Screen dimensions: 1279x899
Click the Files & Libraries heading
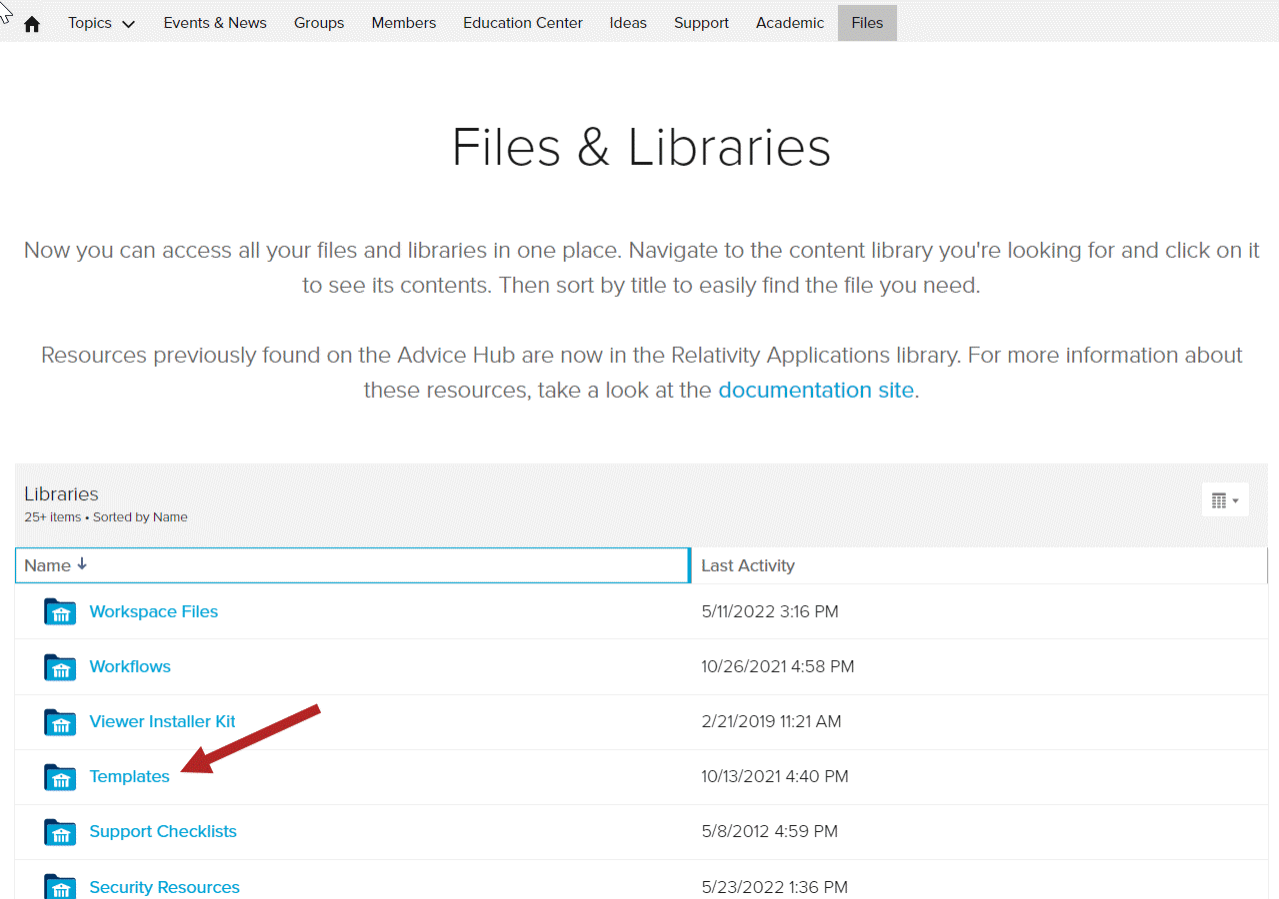pos(641,147)
